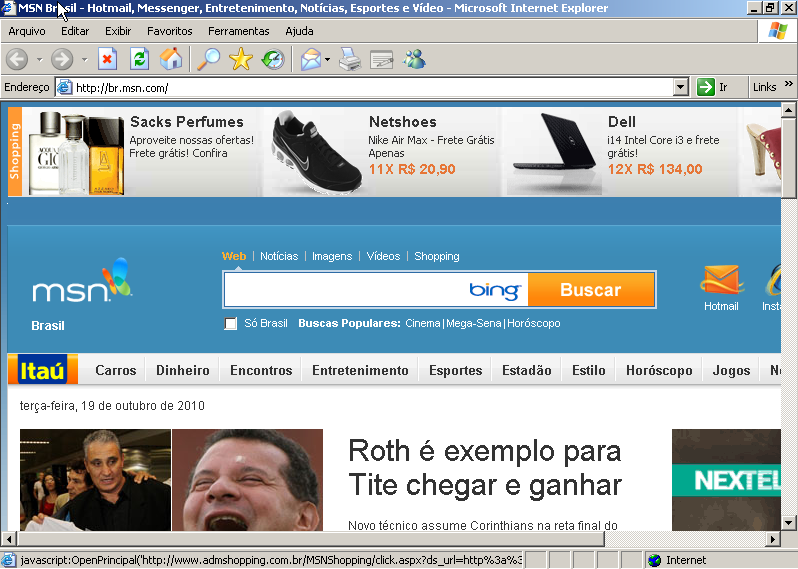Open the Entretenimento navigation item
Image resolution: width=798 pixels, height=569 pixels.
coord(360,370)
